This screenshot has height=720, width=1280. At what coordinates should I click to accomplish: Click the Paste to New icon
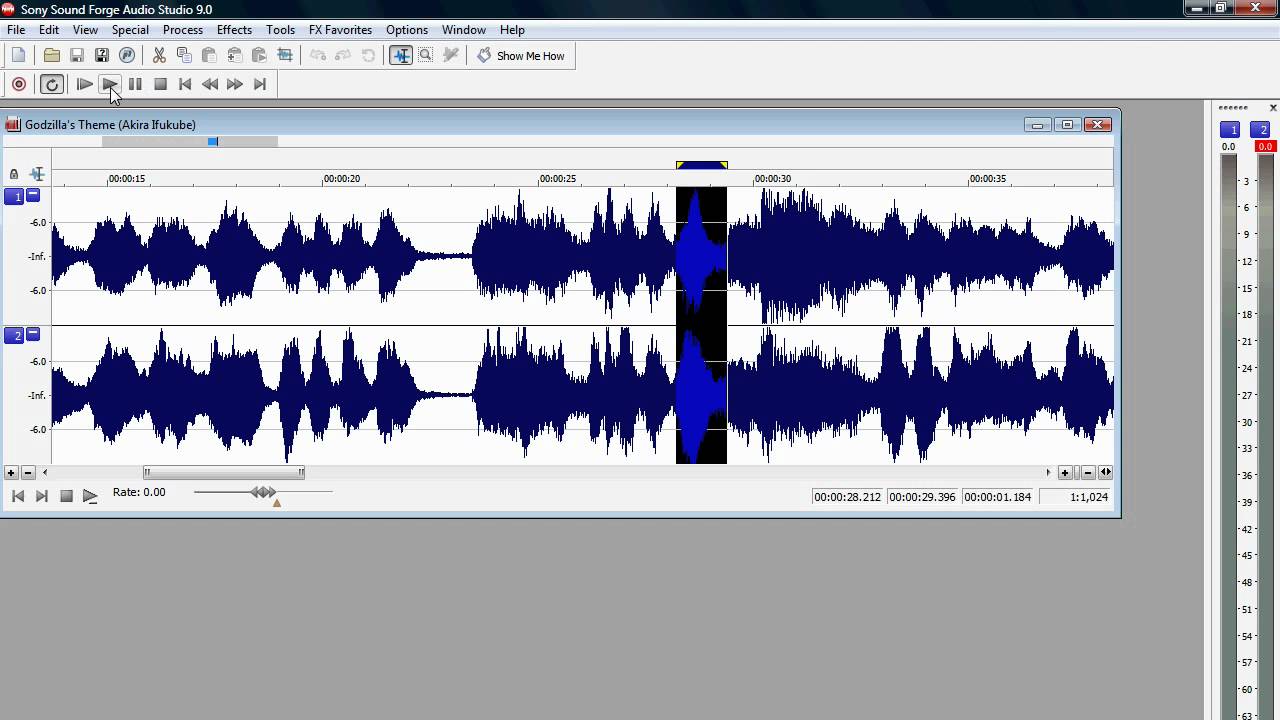click(260, 56)
